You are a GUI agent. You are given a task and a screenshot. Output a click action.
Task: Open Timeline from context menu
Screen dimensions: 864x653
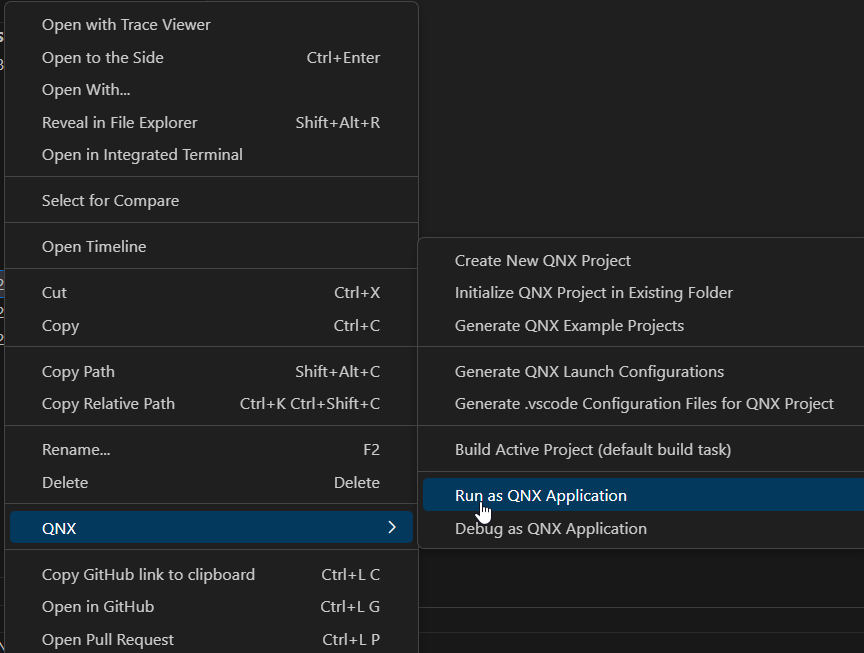(x=211, y=246)
